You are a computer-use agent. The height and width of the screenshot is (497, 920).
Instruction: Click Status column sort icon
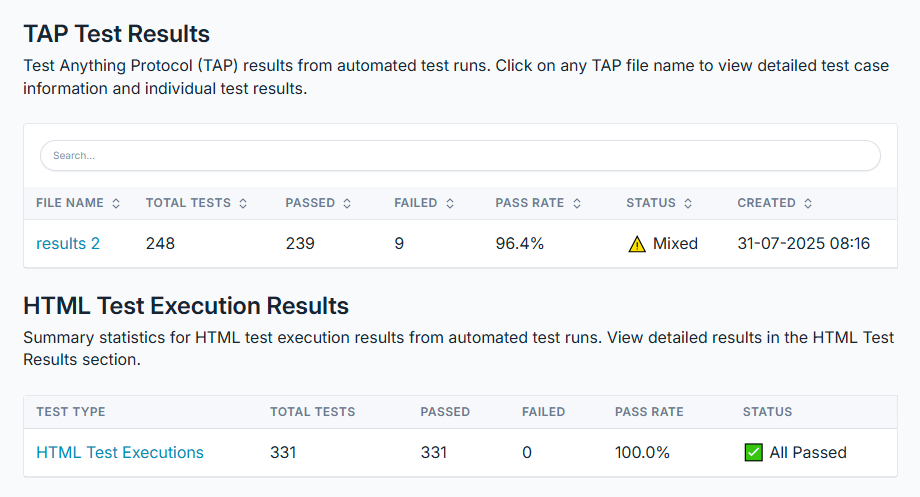pos(688,204)
